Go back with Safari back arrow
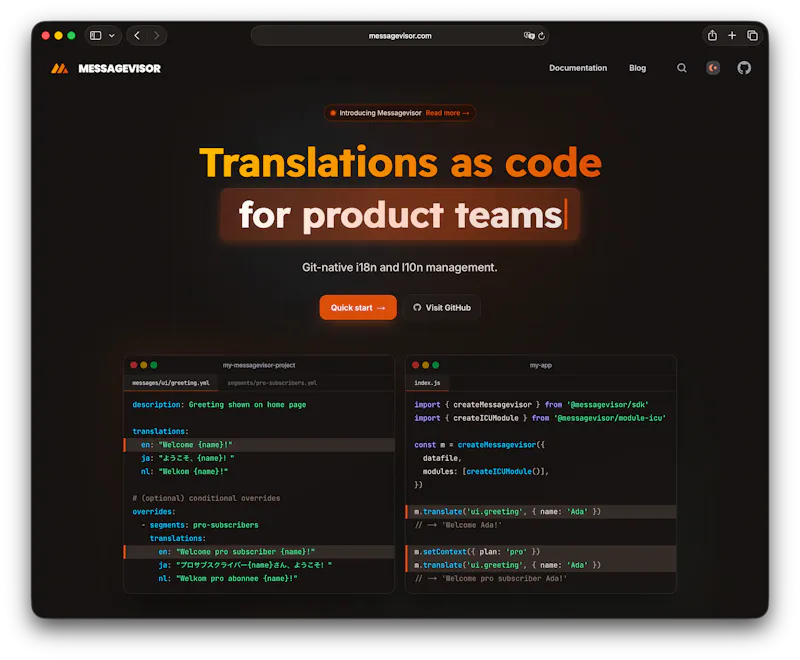Screen dimensions: 800x660 coord(137,35)
